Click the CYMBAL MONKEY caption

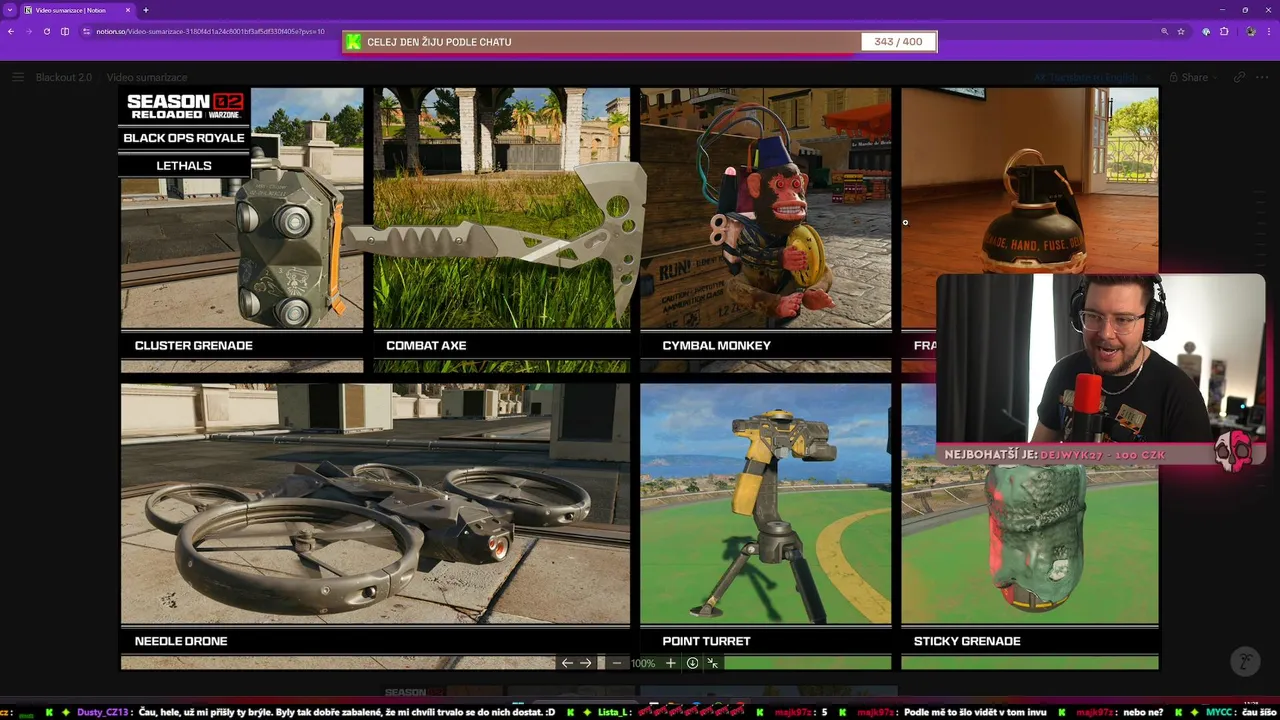point(716,346)
